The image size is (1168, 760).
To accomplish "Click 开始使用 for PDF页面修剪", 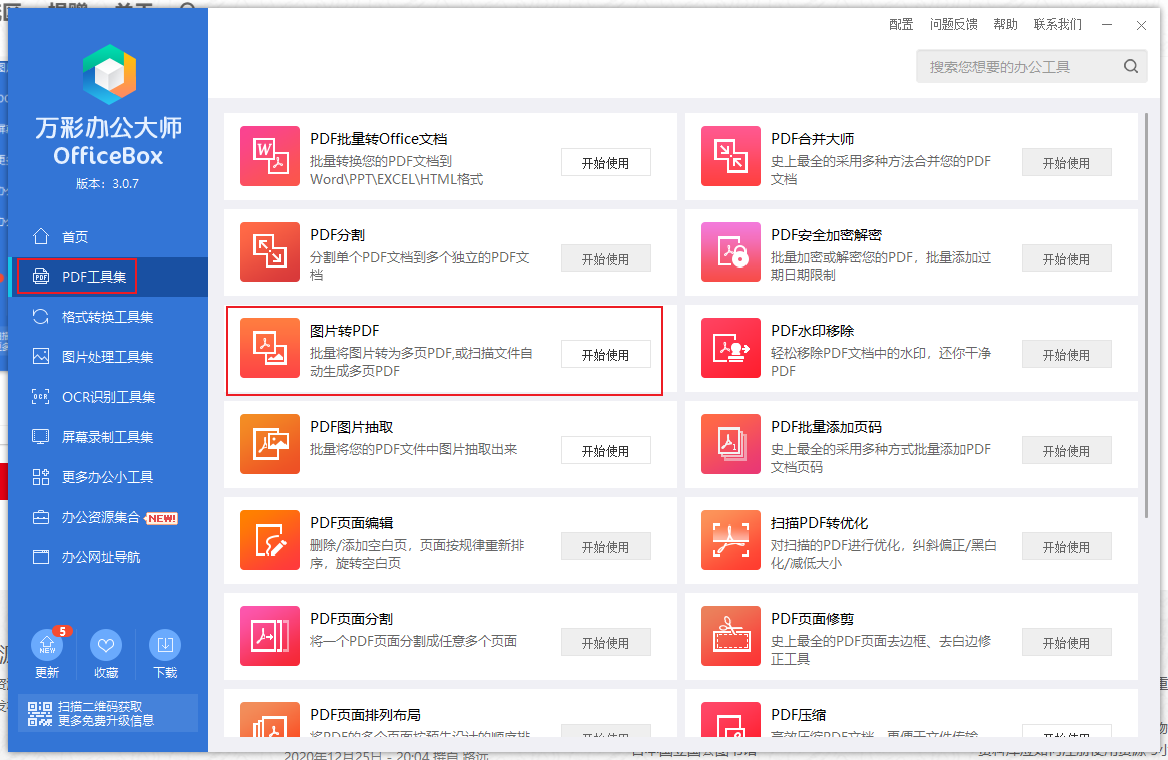I will (x=1067, y=643).
